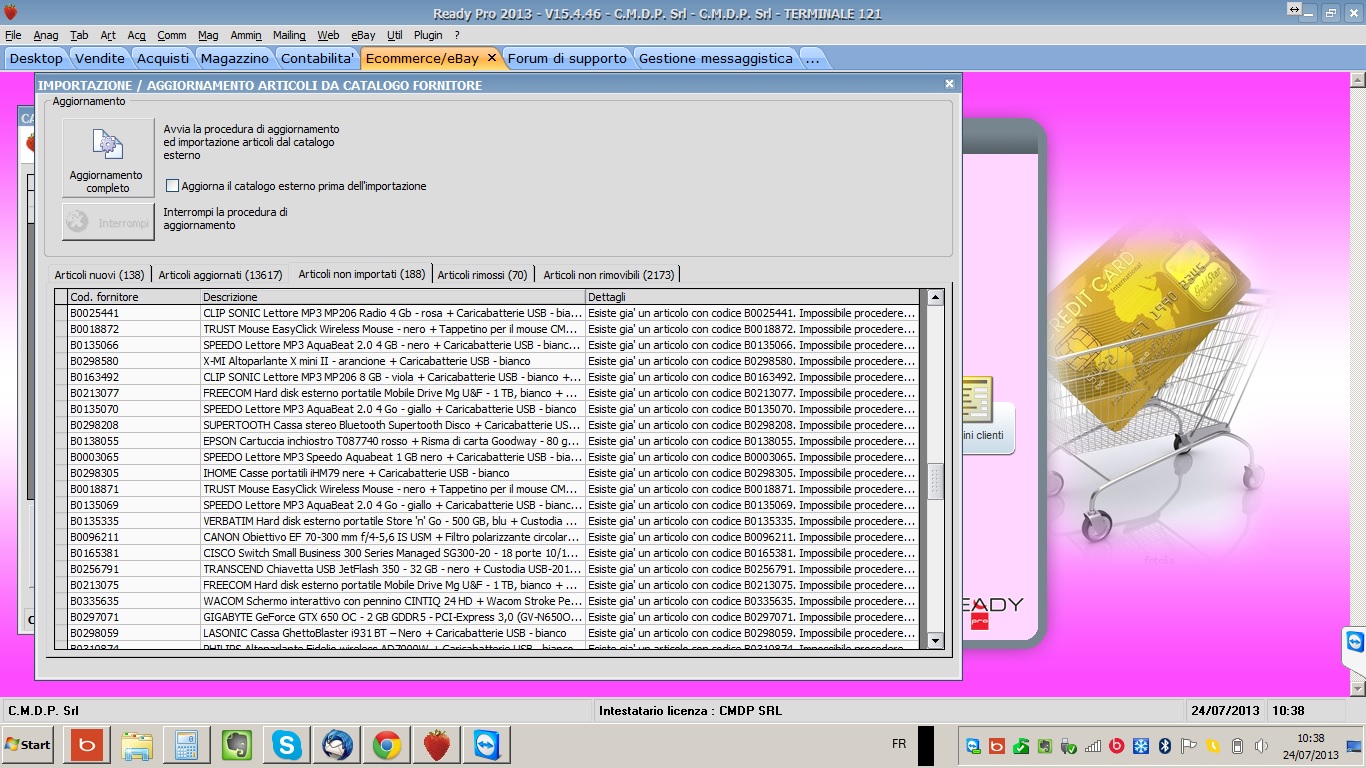Click green checkmark tray icon
Viewport: 1366px width, 768px height.
click(x=1021, y=746)
